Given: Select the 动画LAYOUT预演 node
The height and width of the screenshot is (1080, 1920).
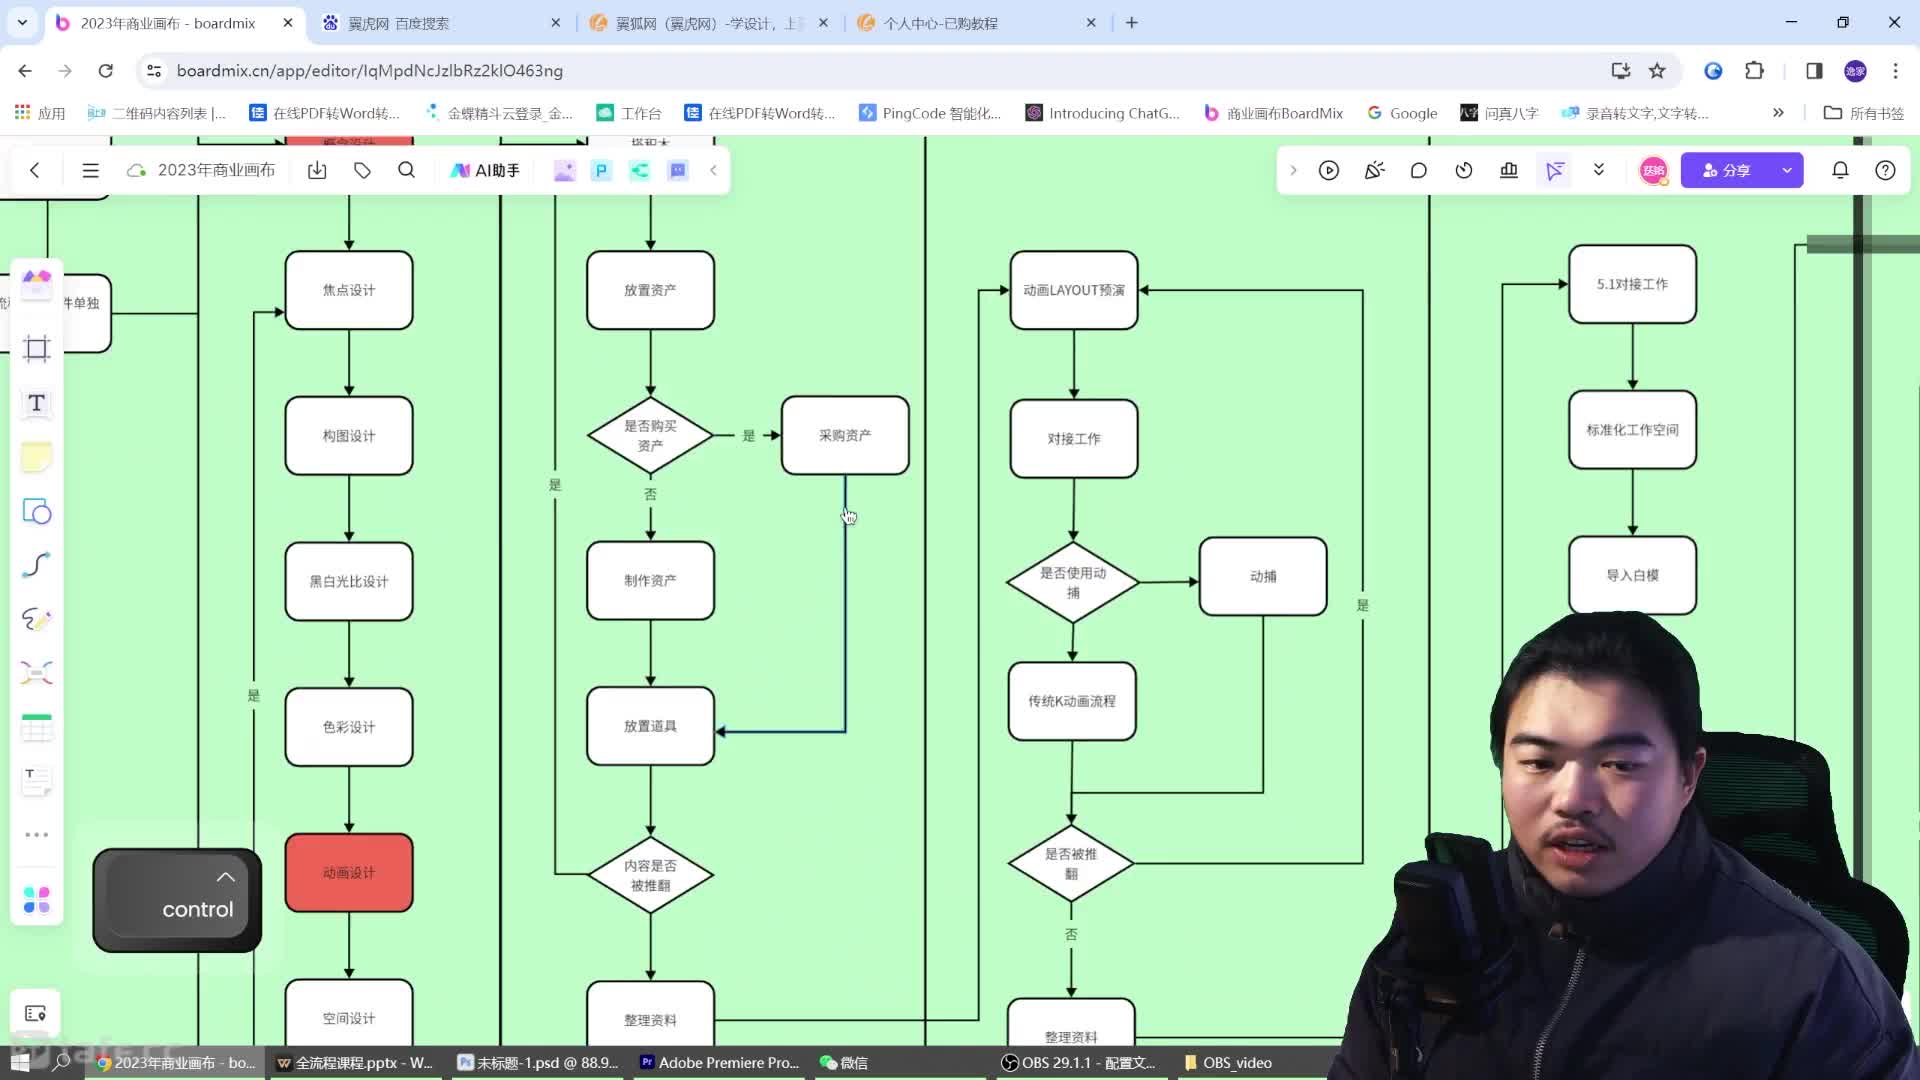Looking at the screenshot, I should [x=1074, y=290].
